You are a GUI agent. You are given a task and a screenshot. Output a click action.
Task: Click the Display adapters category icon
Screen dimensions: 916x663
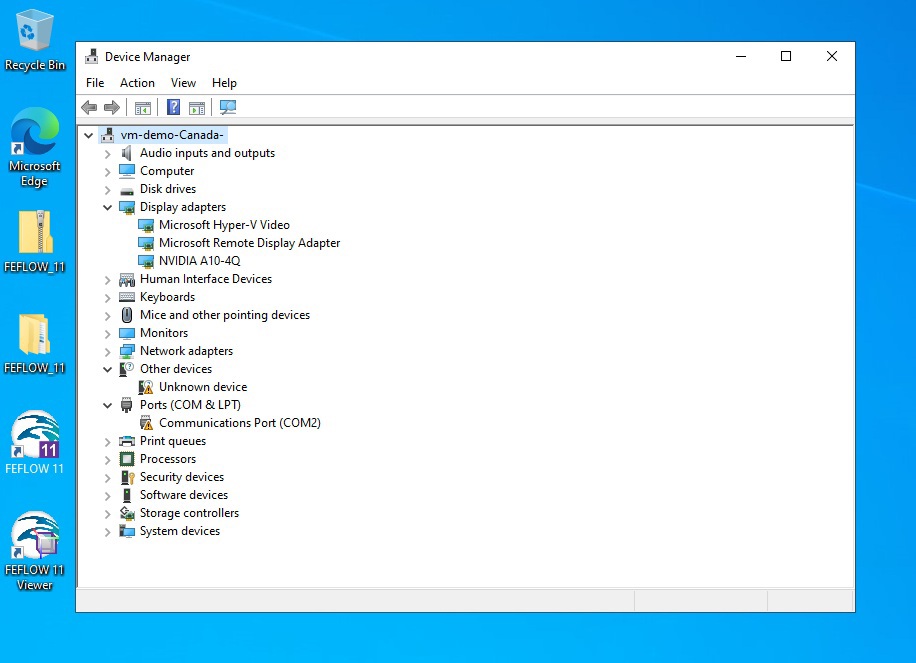coord(127,207)
